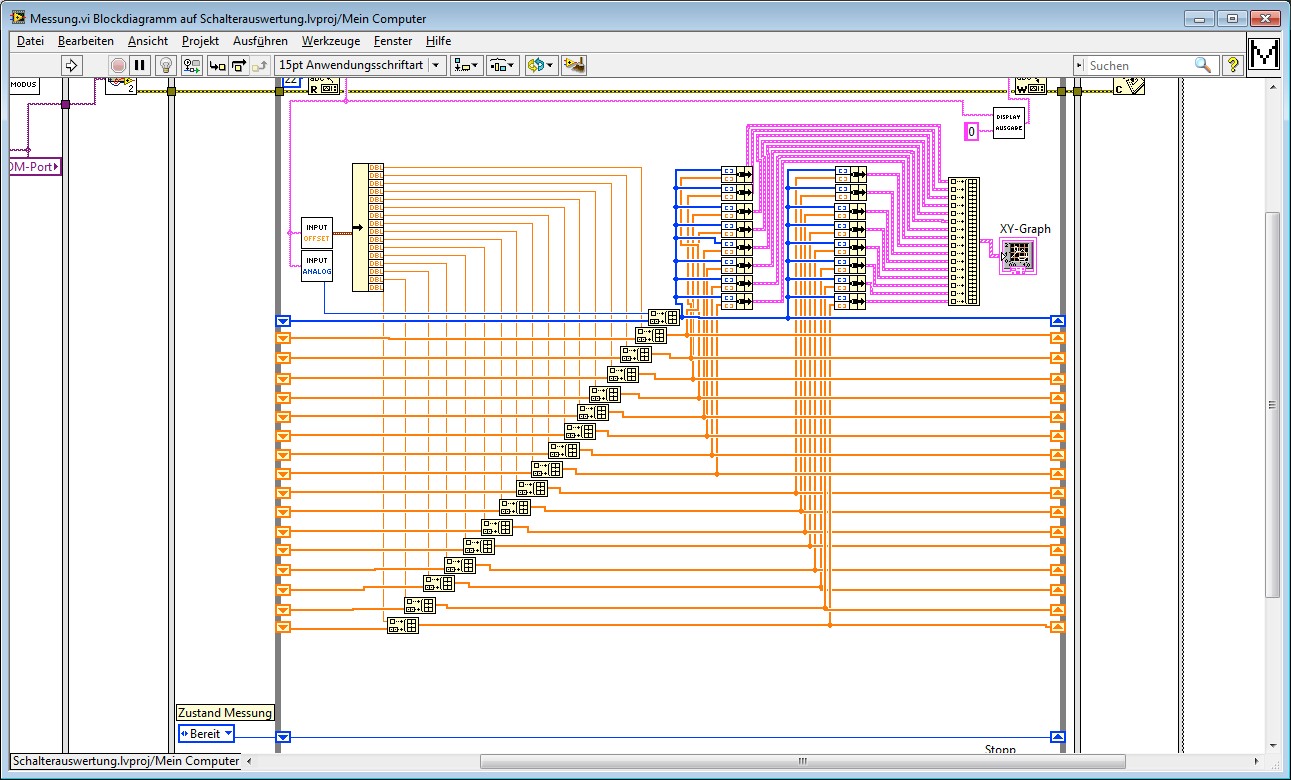Viewport: 1291px width, 780px height.
Task: Toggle the retain wire values button
Action: click(192, 65)
